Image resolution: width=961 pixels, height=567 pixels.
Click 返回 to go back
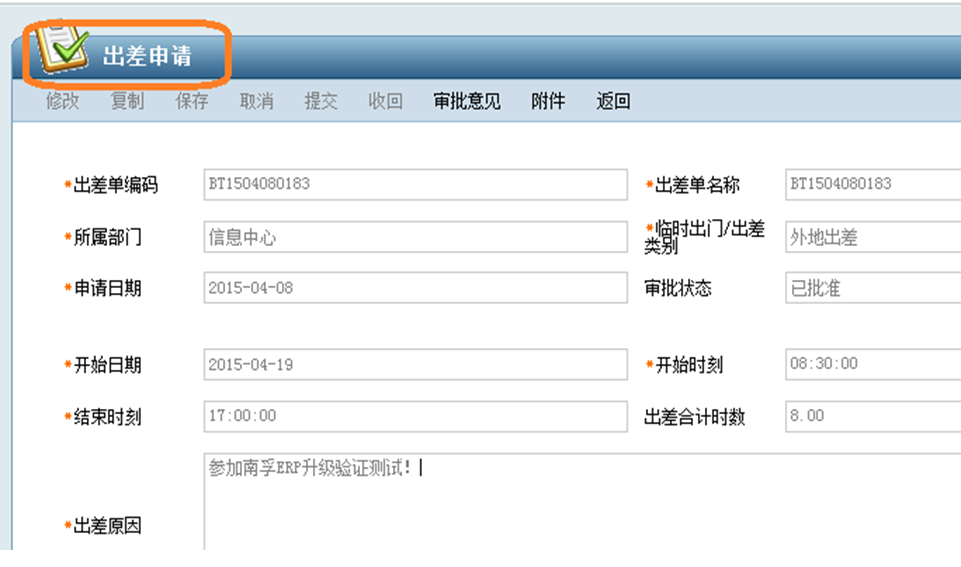pos(613,101)
